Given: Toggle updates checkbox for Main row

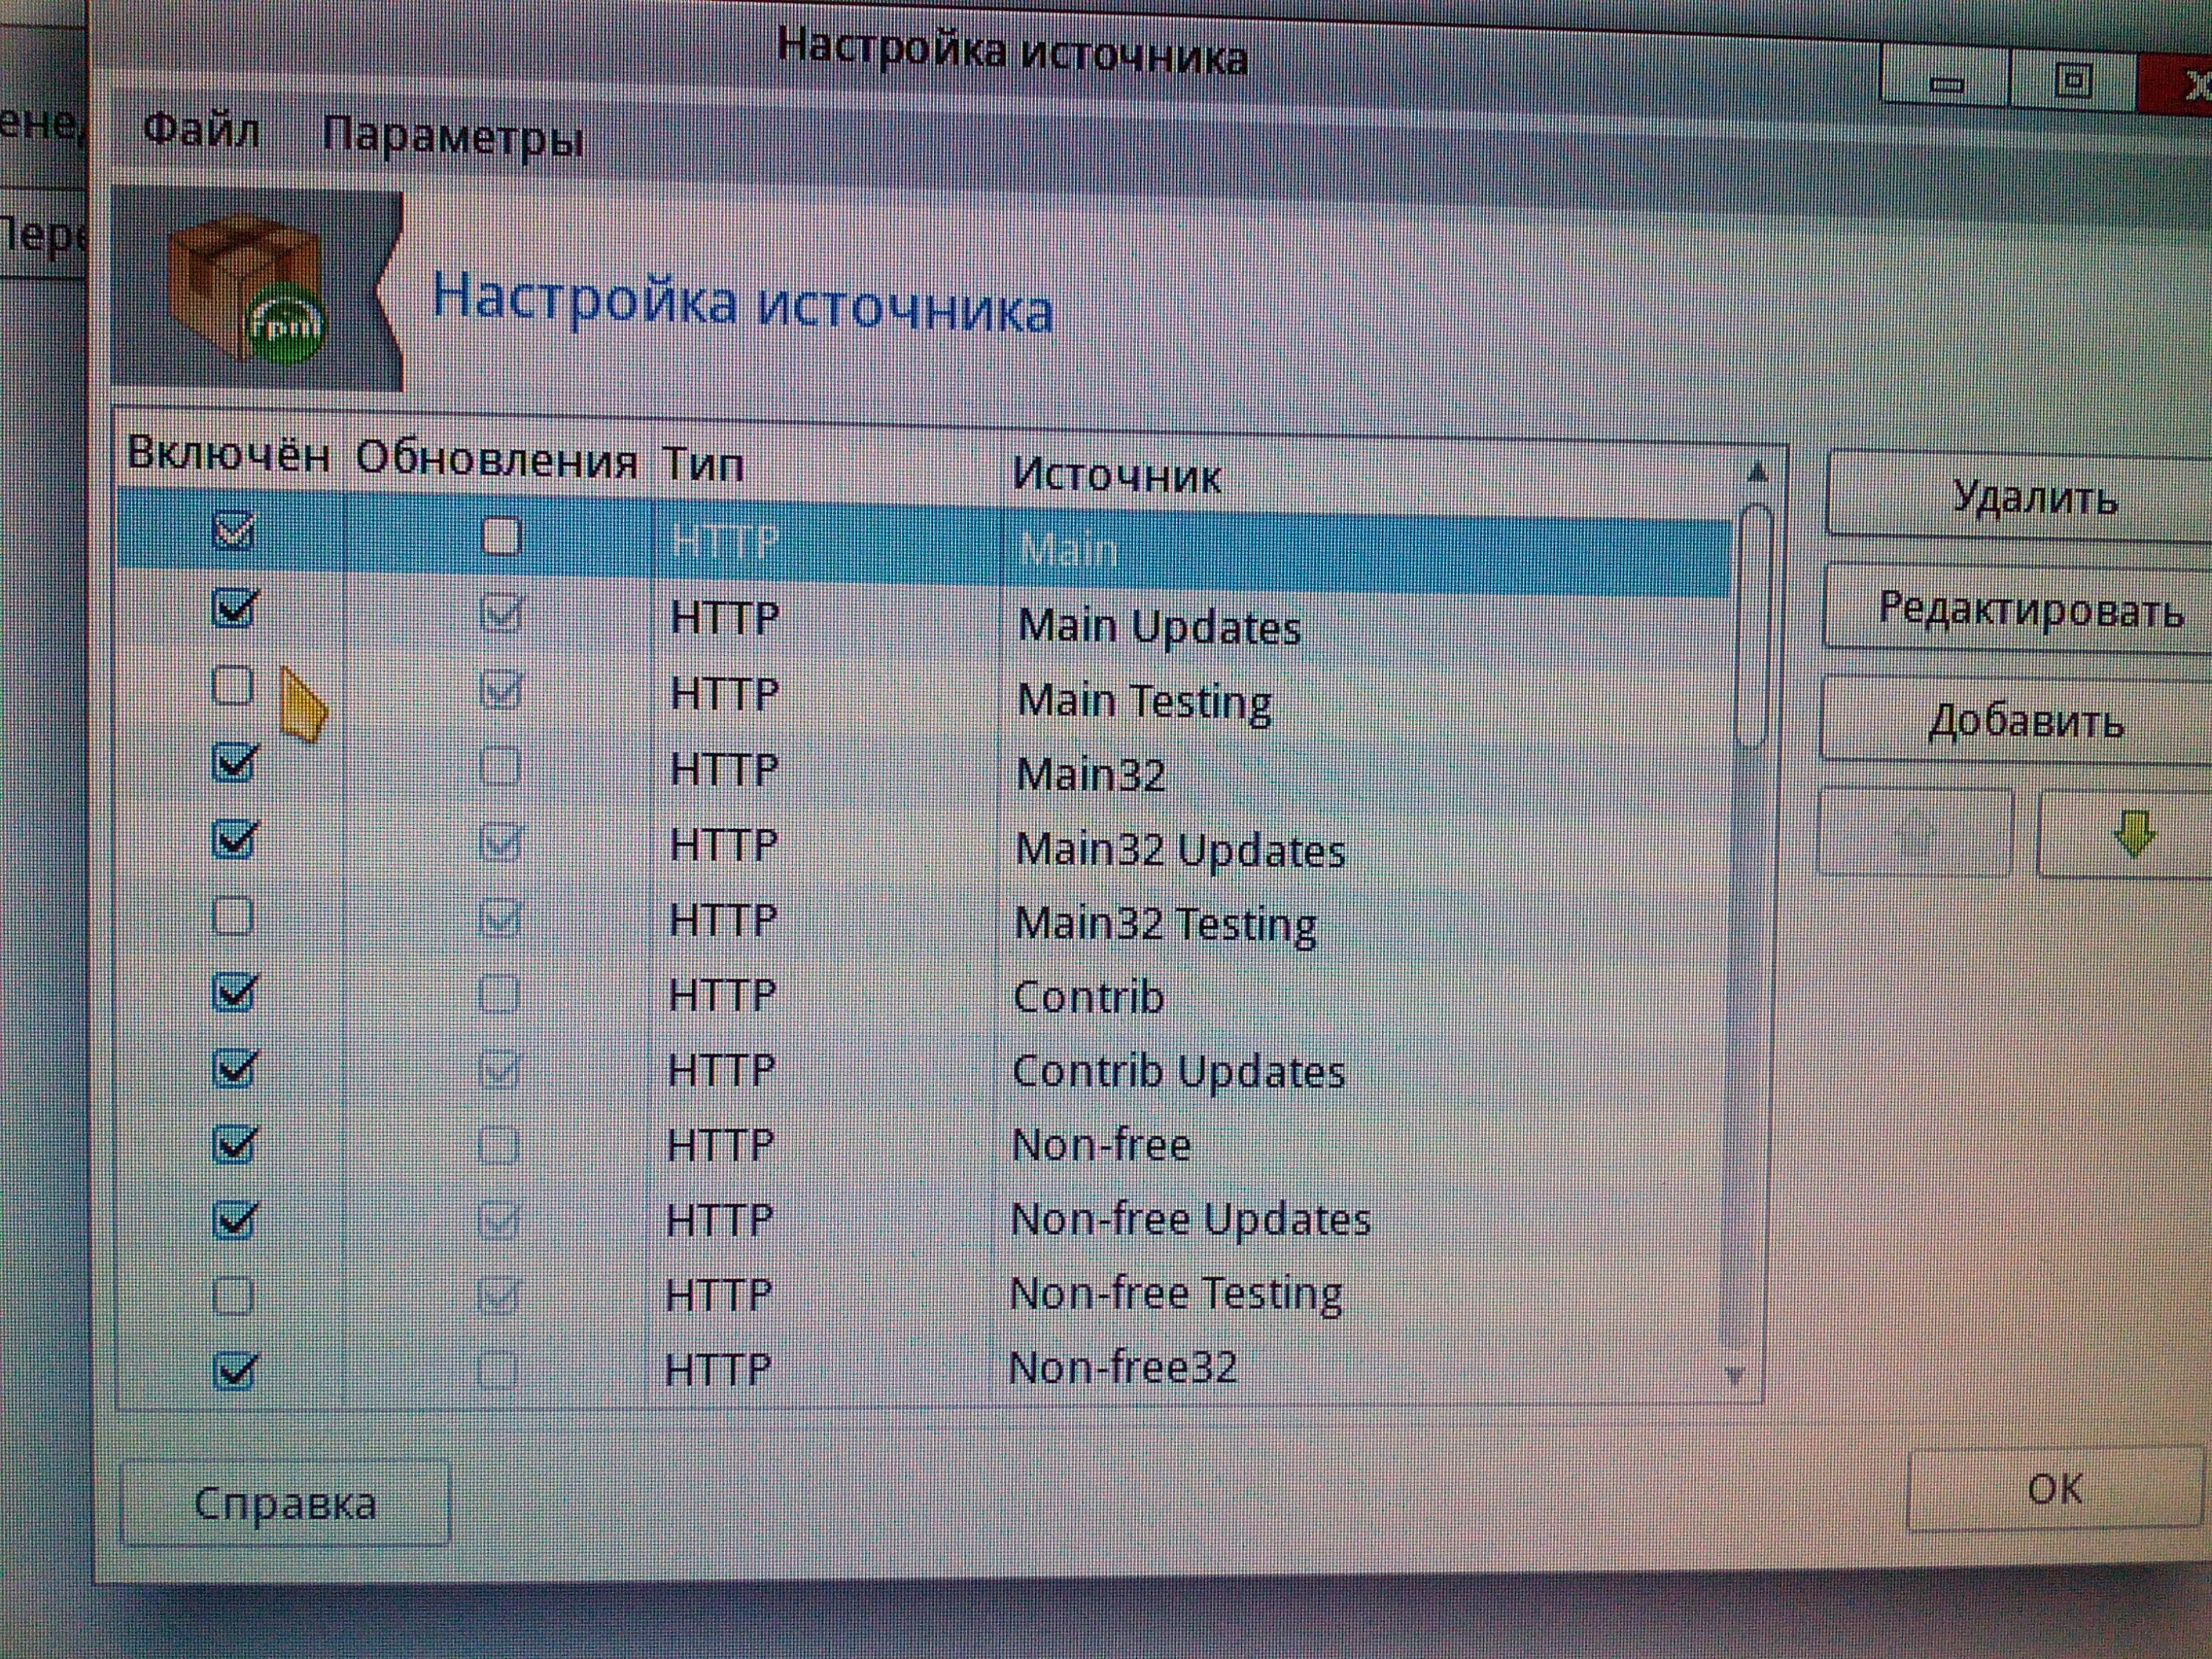Looking at the screenshot, I should pyautogui.click(x=501, y=536).
